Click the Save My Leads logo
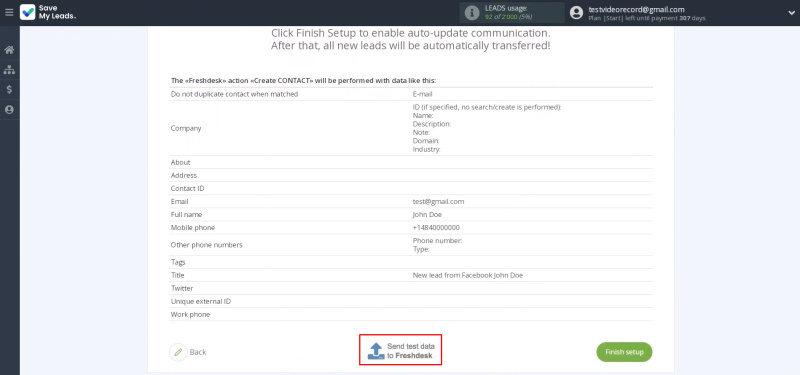Image resolution: width=800 pixels, height=375 pixels. coord(48,12)
